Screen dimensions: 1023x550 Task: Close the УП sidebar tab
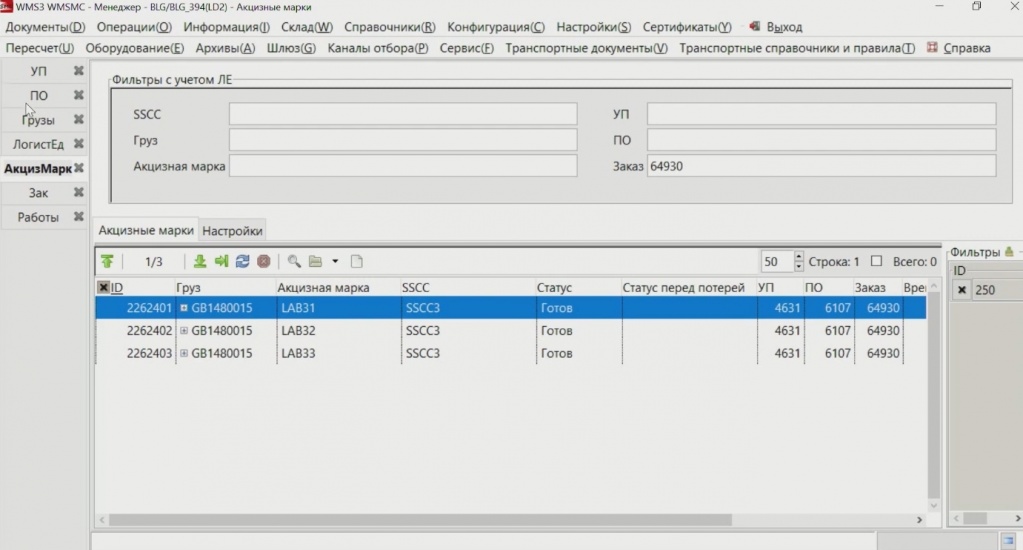(x=79, y=70)
